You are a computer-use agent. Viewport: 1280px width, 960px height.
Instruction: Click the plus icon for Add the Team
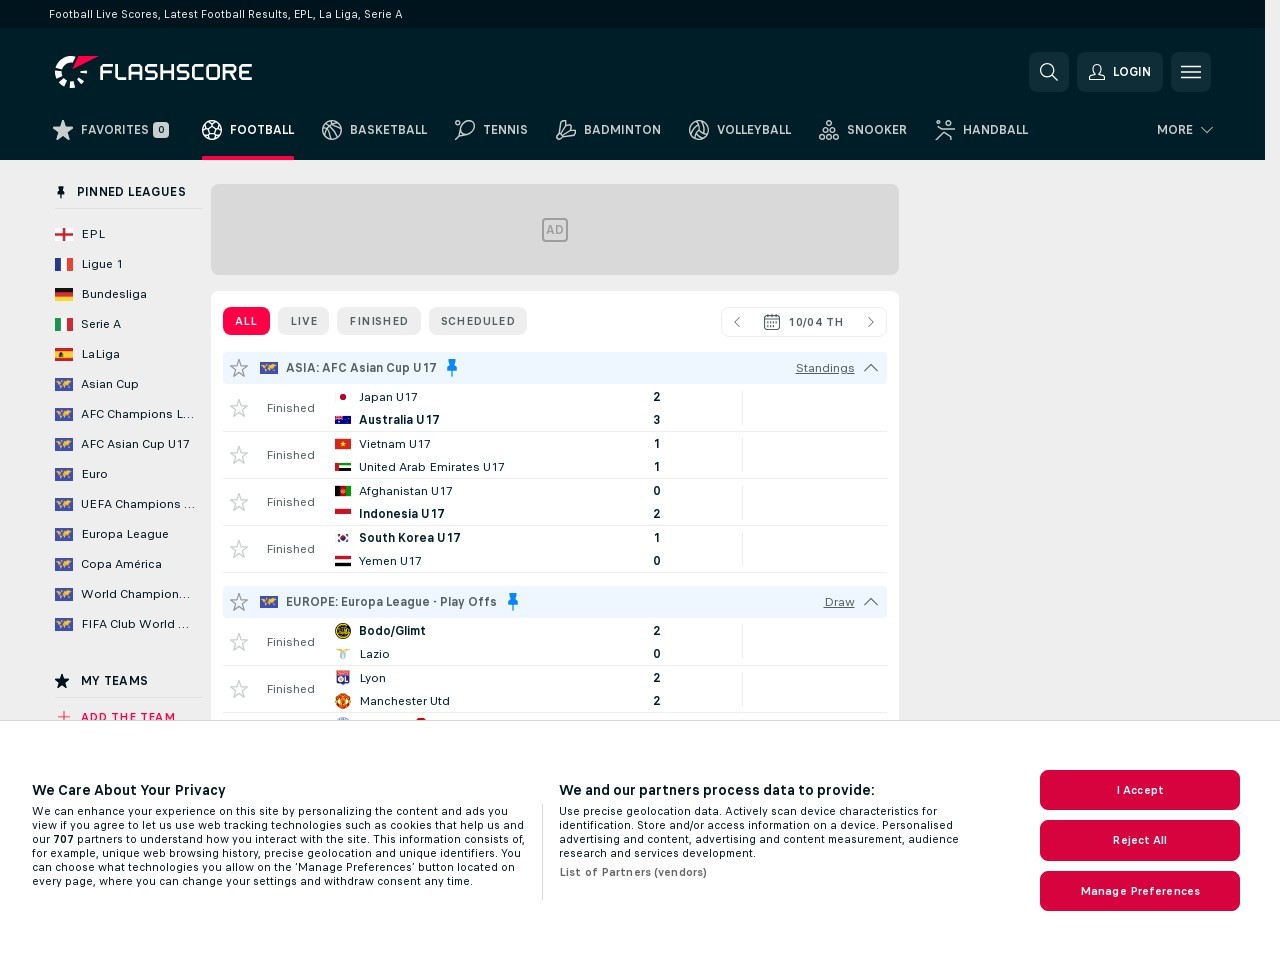pyautogui.click(x=64, y=717)
